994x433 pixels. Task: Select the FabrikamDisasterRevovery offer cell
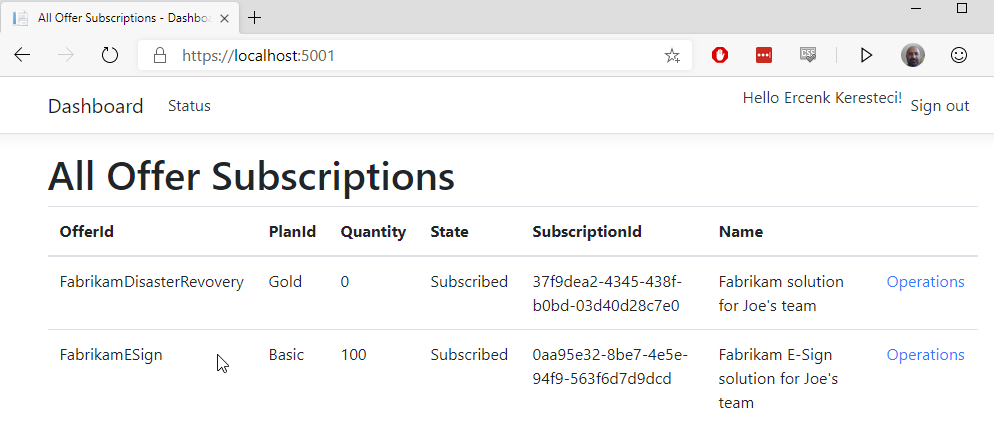[152, 281]
